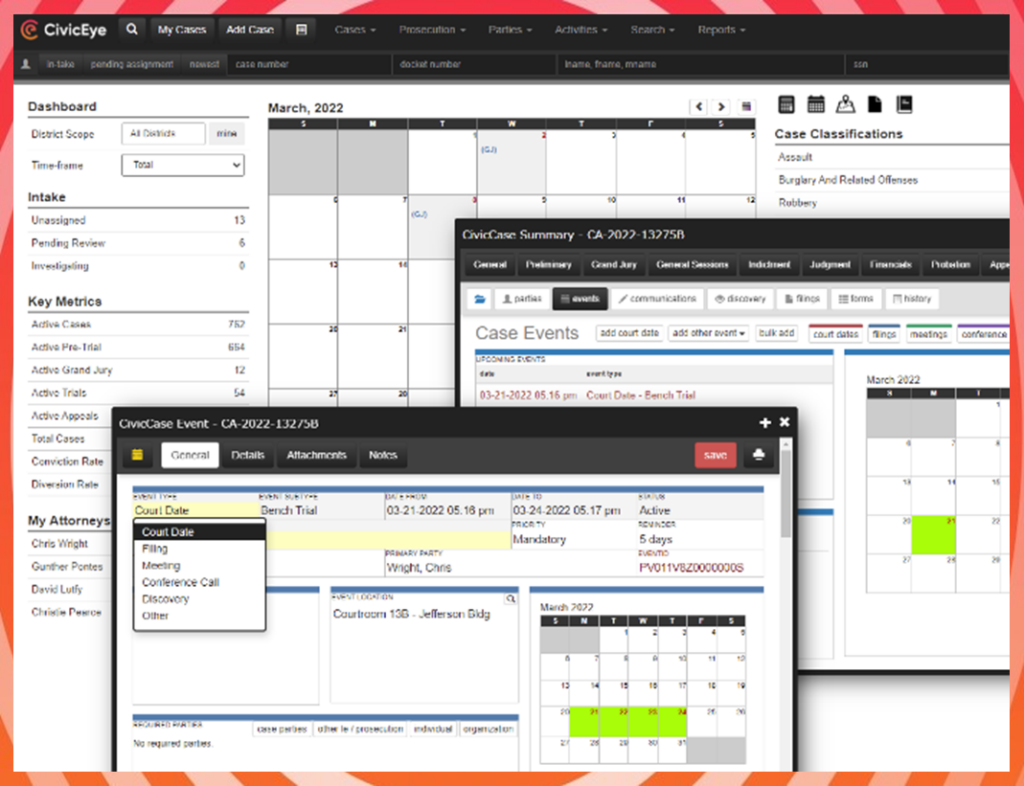The height and width of the screenshot is (786, 1024).
Task: Open the add other event dropdown
Action: [708, 333]
